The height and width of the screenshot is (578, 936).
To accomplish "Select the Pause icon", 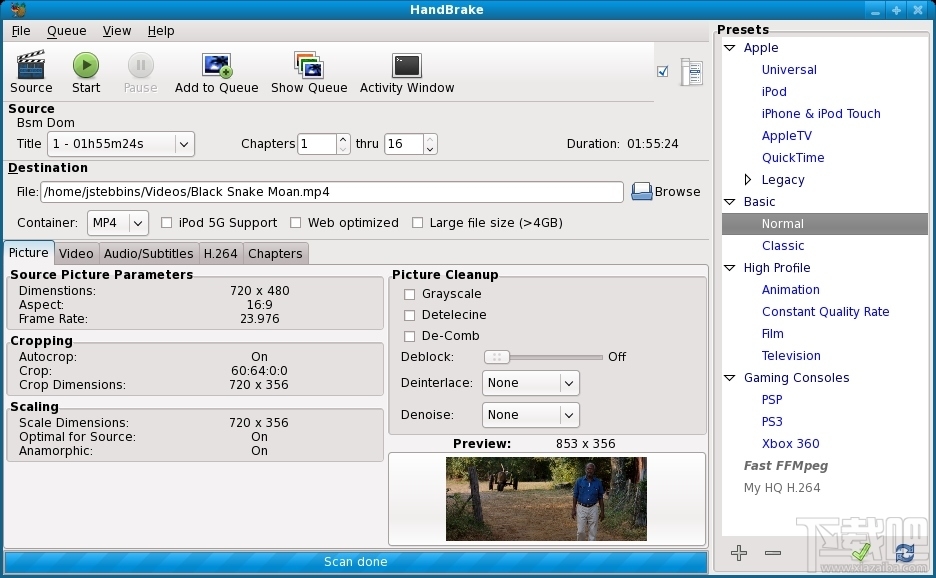I will pyautogui.click(x=140, y=70).
